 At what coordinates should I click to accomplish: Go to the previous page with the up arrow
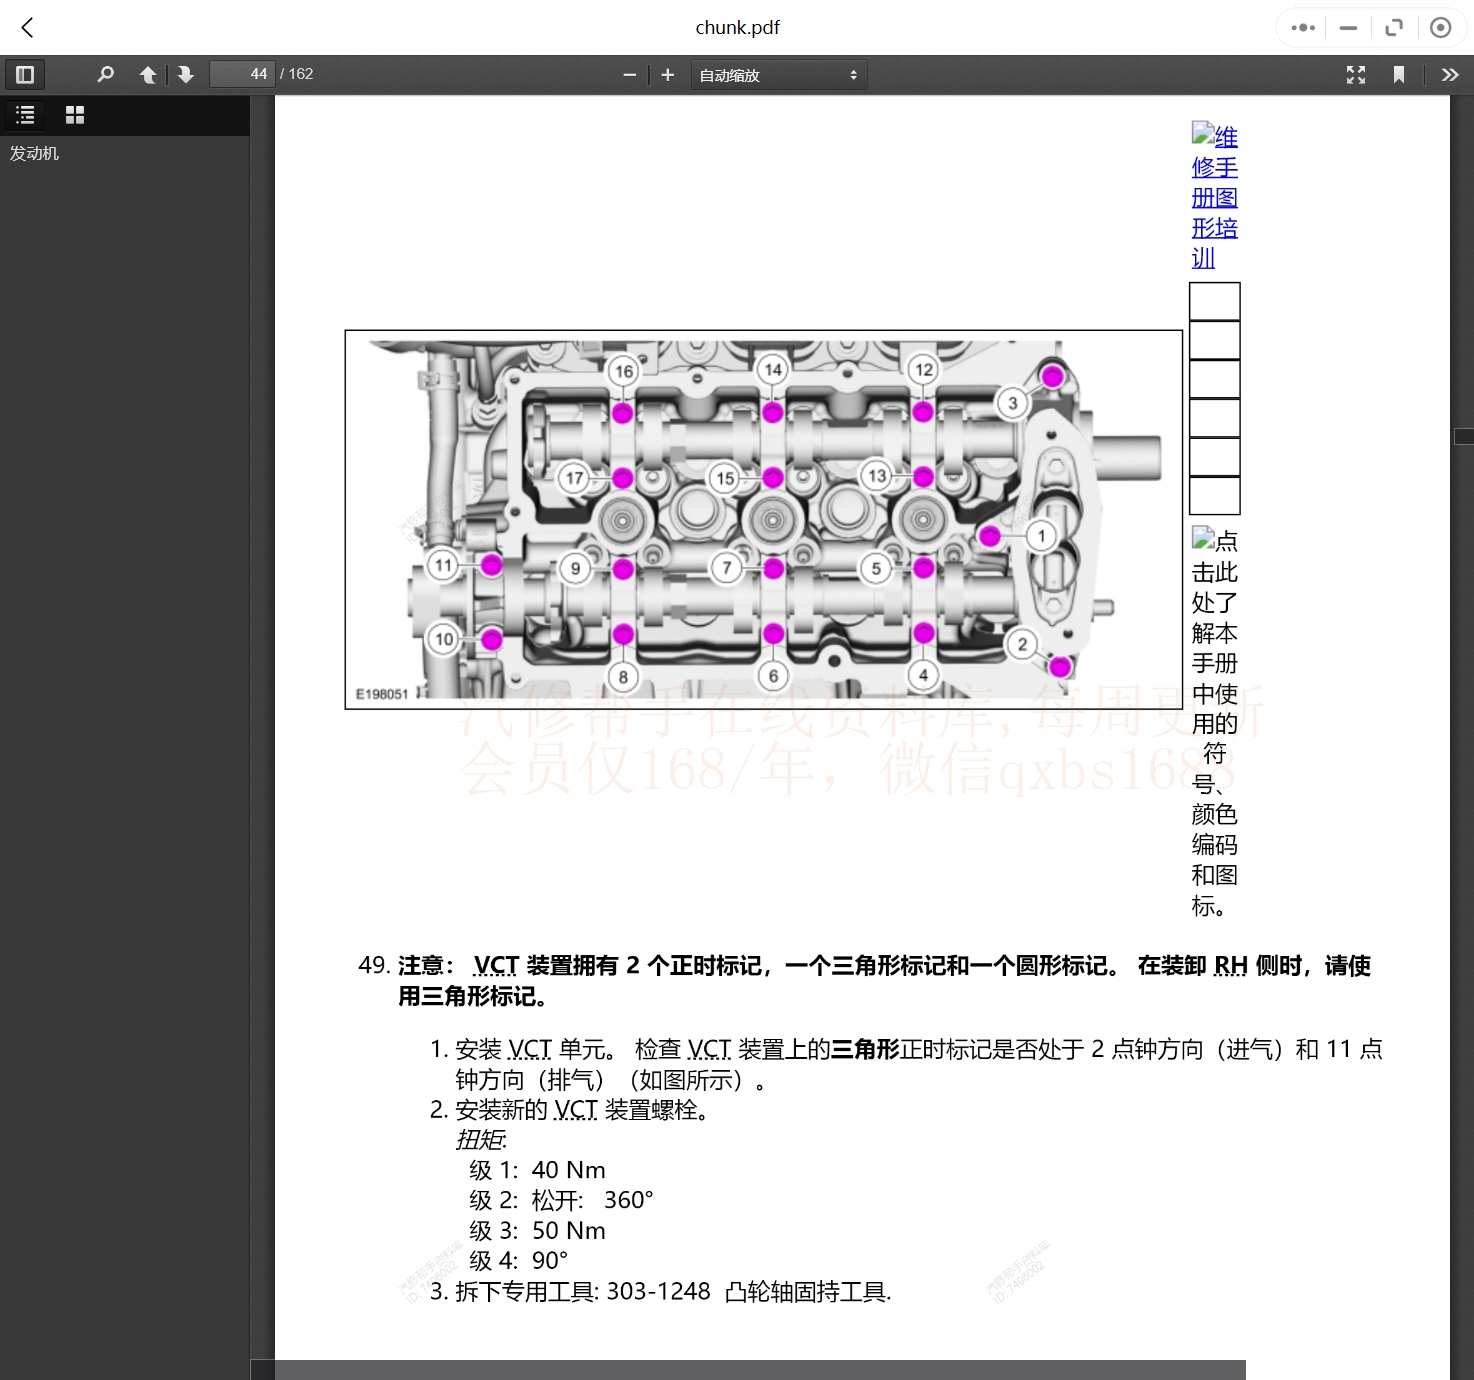click(x=148, y=74)
